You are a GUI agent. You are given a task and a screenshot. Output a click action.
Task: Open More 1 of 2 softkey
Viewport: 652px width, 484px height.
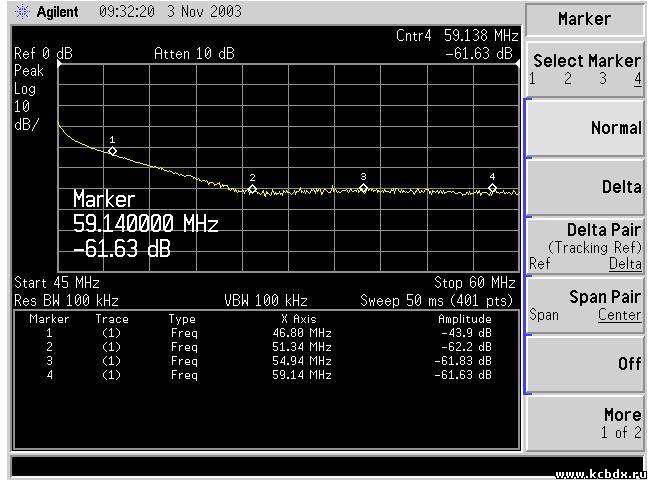[x=585, y=423]
